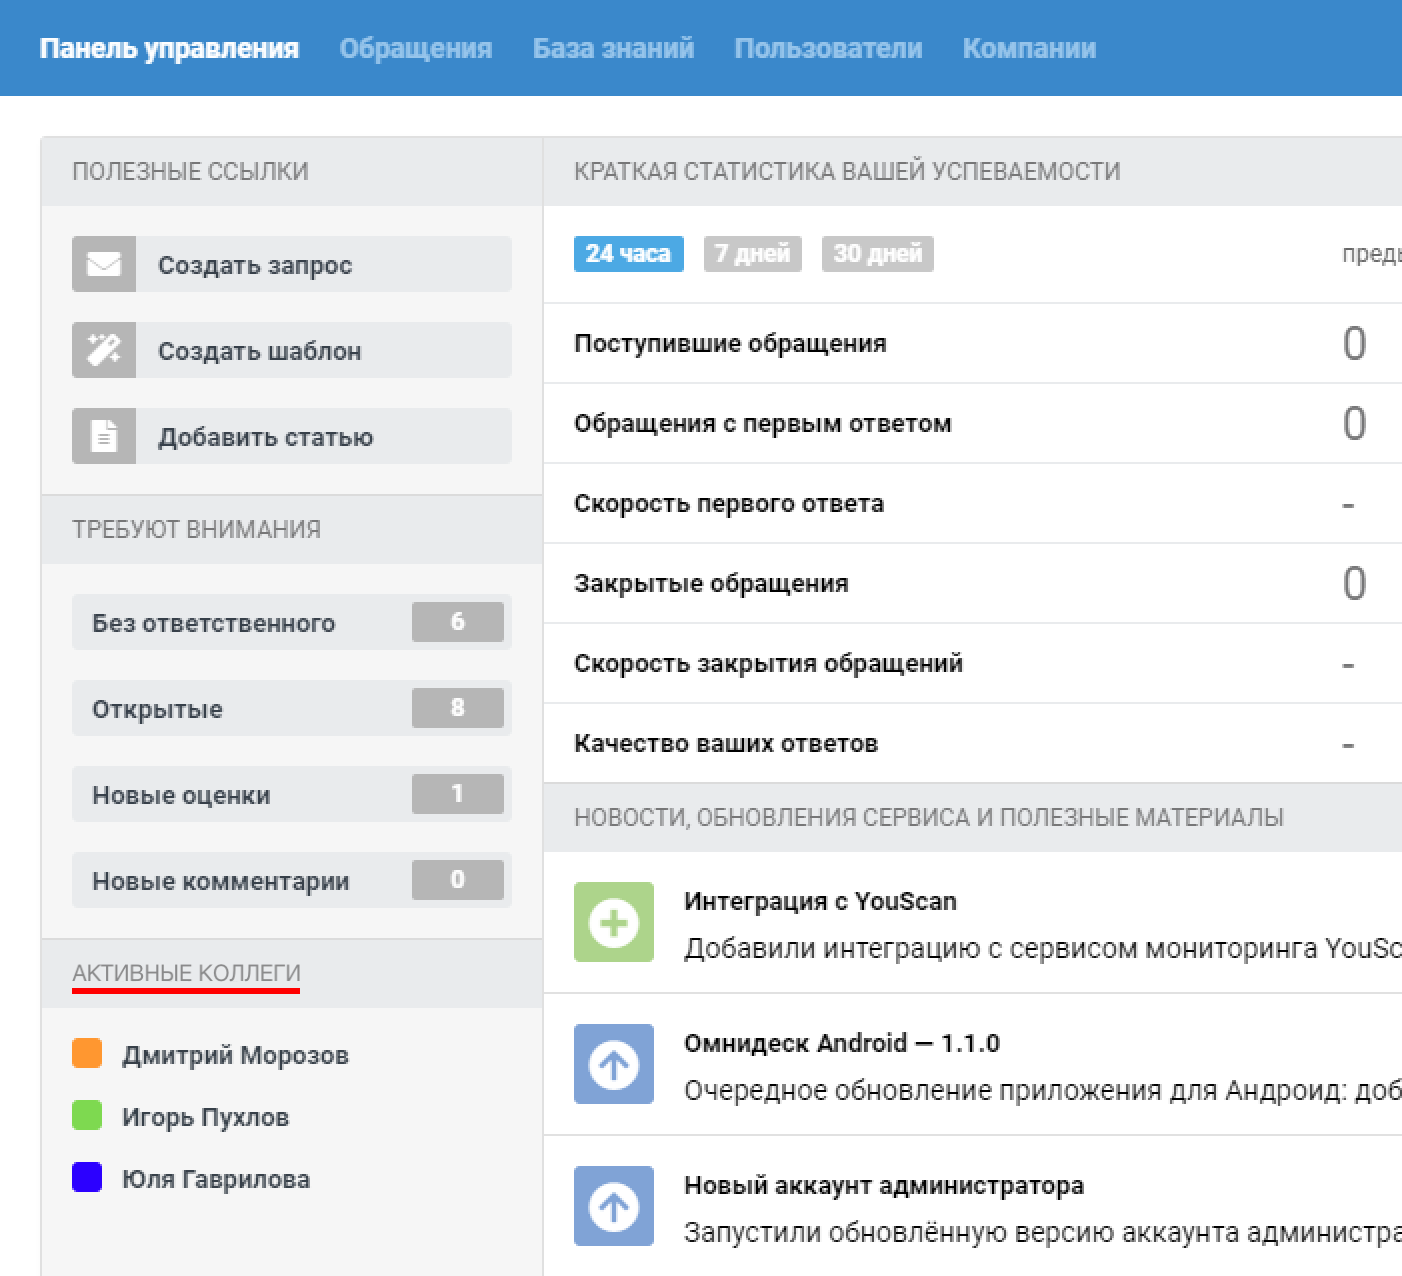Click the count badge 8 for Открытые
The image size is (1402, 1276).
pos(458,708)
